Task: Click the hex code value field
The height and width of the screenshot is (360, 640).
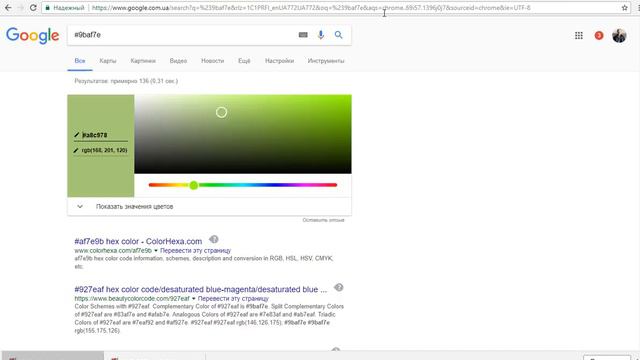Action: point(104,135)
